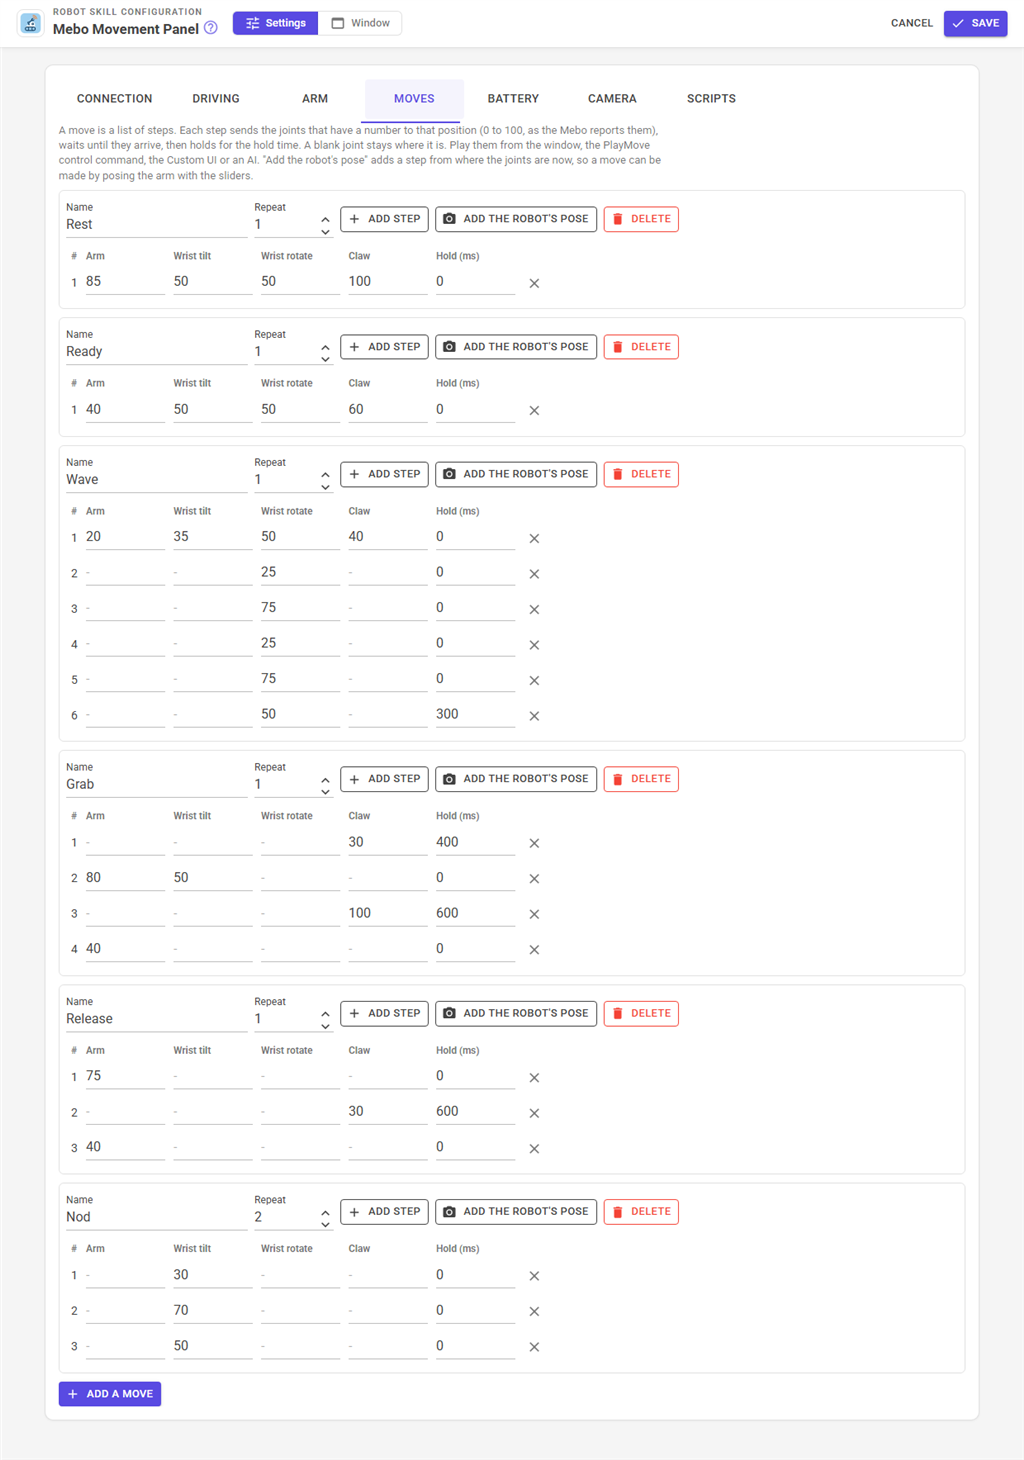Remove step 2 of the Release move
This screenshot has width=1024, height=1460.
tap(534, 1113)
